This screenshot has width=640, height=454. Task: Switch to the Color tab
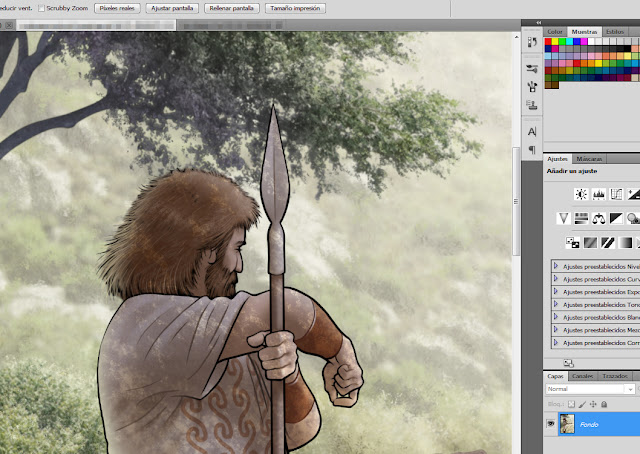tap(555, 31)
